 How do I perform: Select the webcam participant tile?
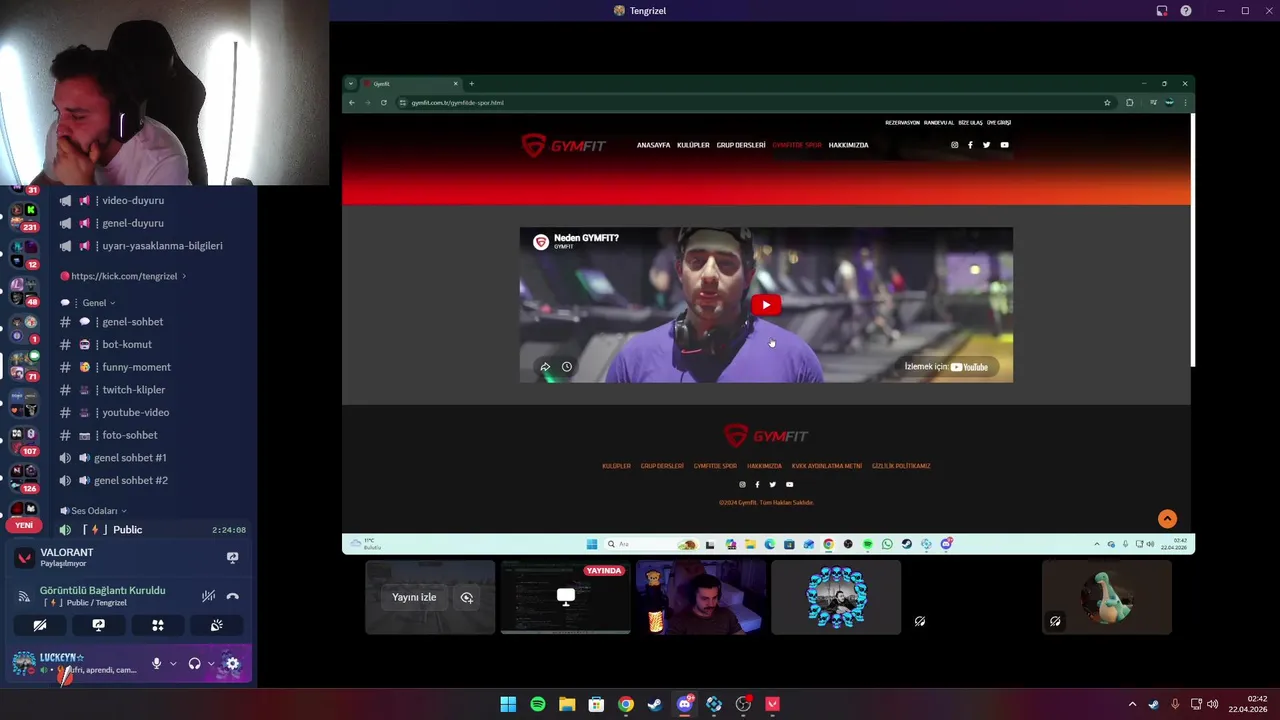pos(701,597)
